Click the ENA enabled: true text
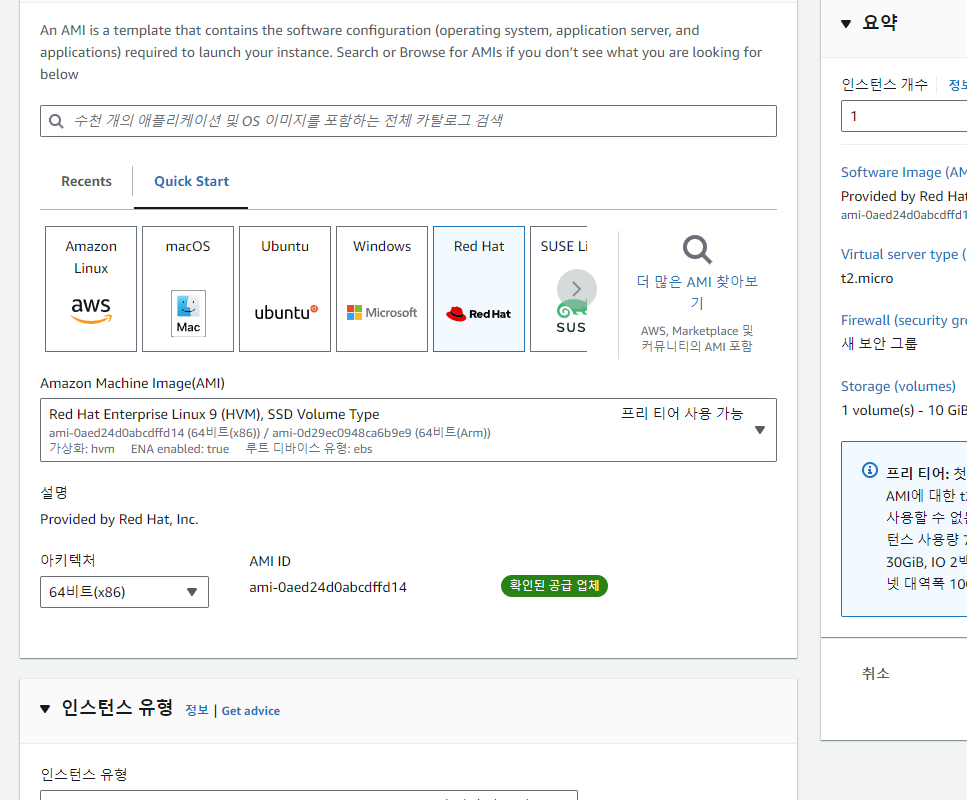967x800 pixels. [180, 449]
